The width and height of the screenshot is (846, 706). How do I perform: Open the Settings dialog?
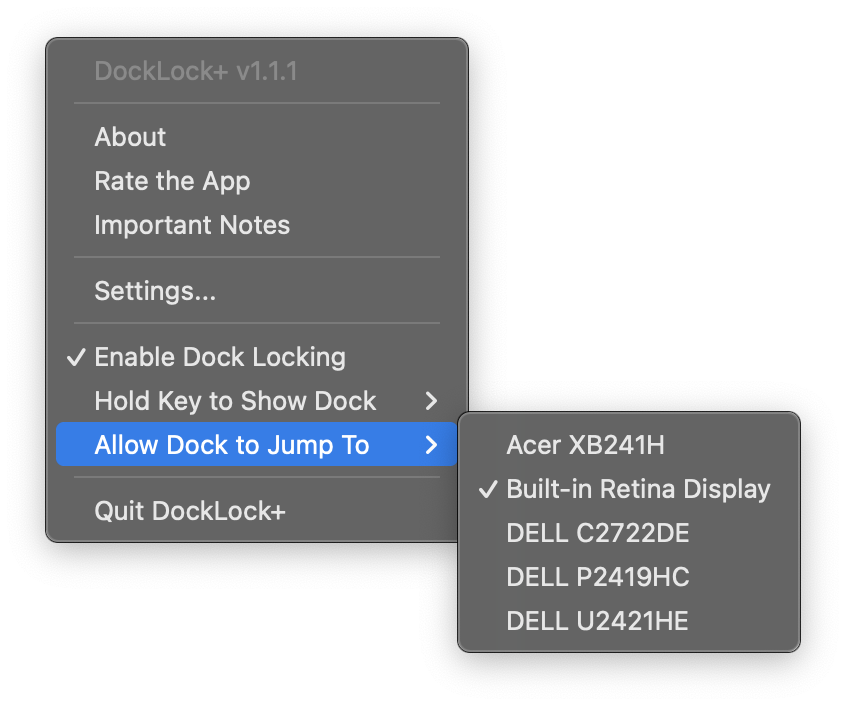pyautogui.click(x=155, y=291)
